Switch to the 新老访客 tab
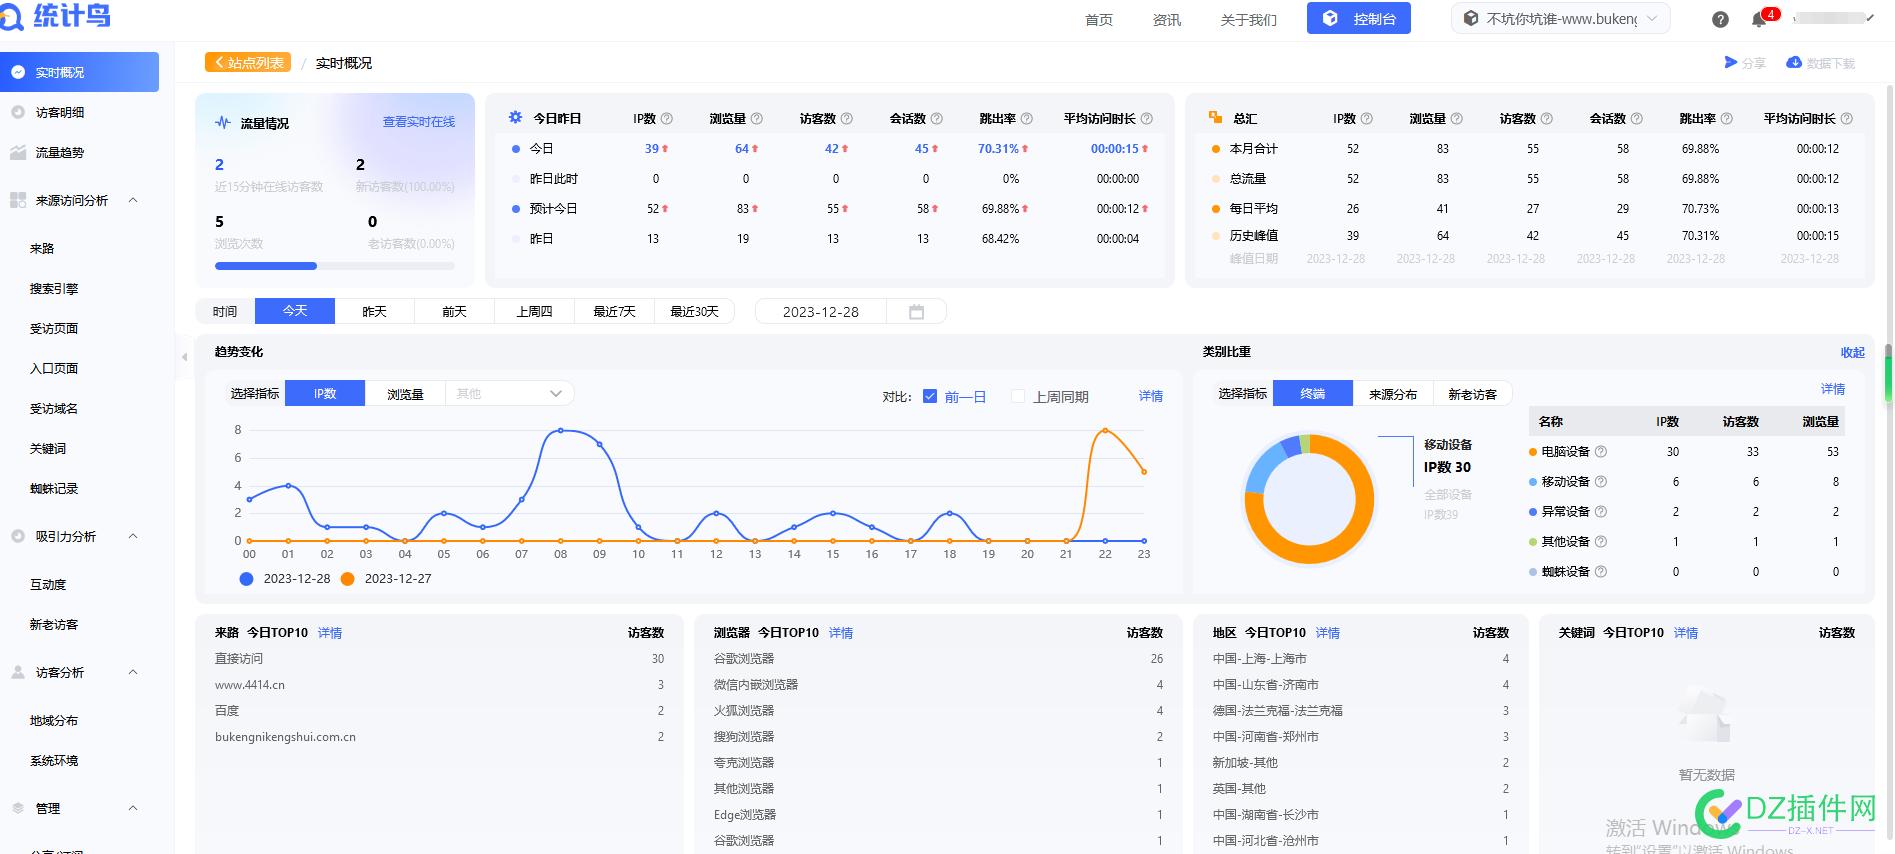The height and width of the screenshot is (854, 1895). 1472,394
